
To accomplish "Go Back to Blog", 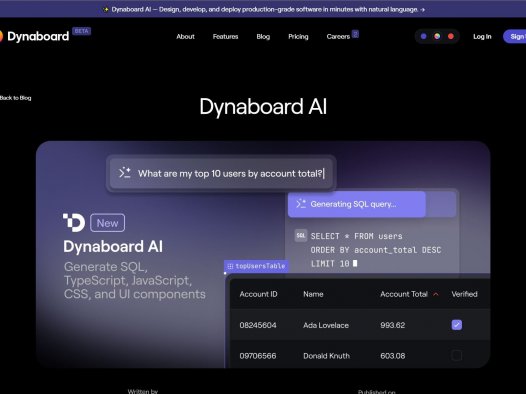I will 15,98.
